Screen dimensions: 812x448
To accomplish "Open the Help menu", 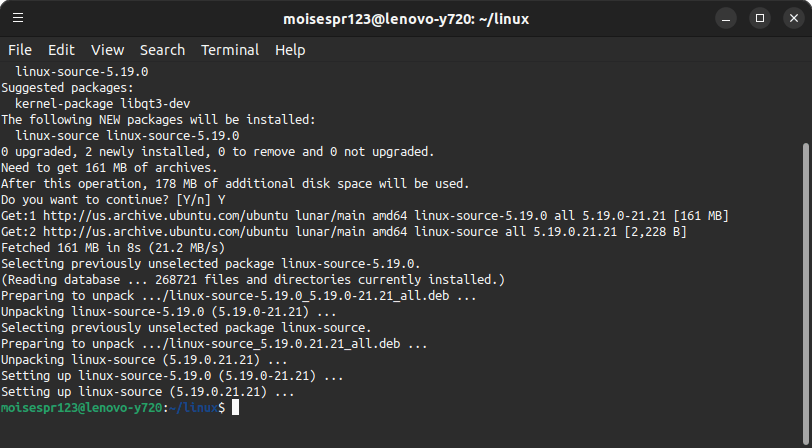I will 290,50.
